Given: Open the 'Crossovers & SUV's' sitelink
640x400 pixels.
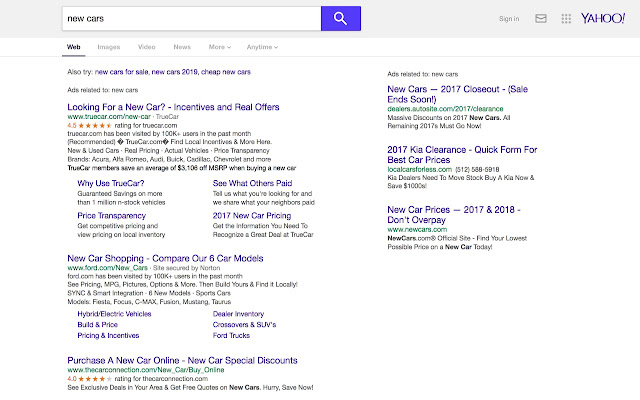Looking at the screenshot, I should 244,324.
